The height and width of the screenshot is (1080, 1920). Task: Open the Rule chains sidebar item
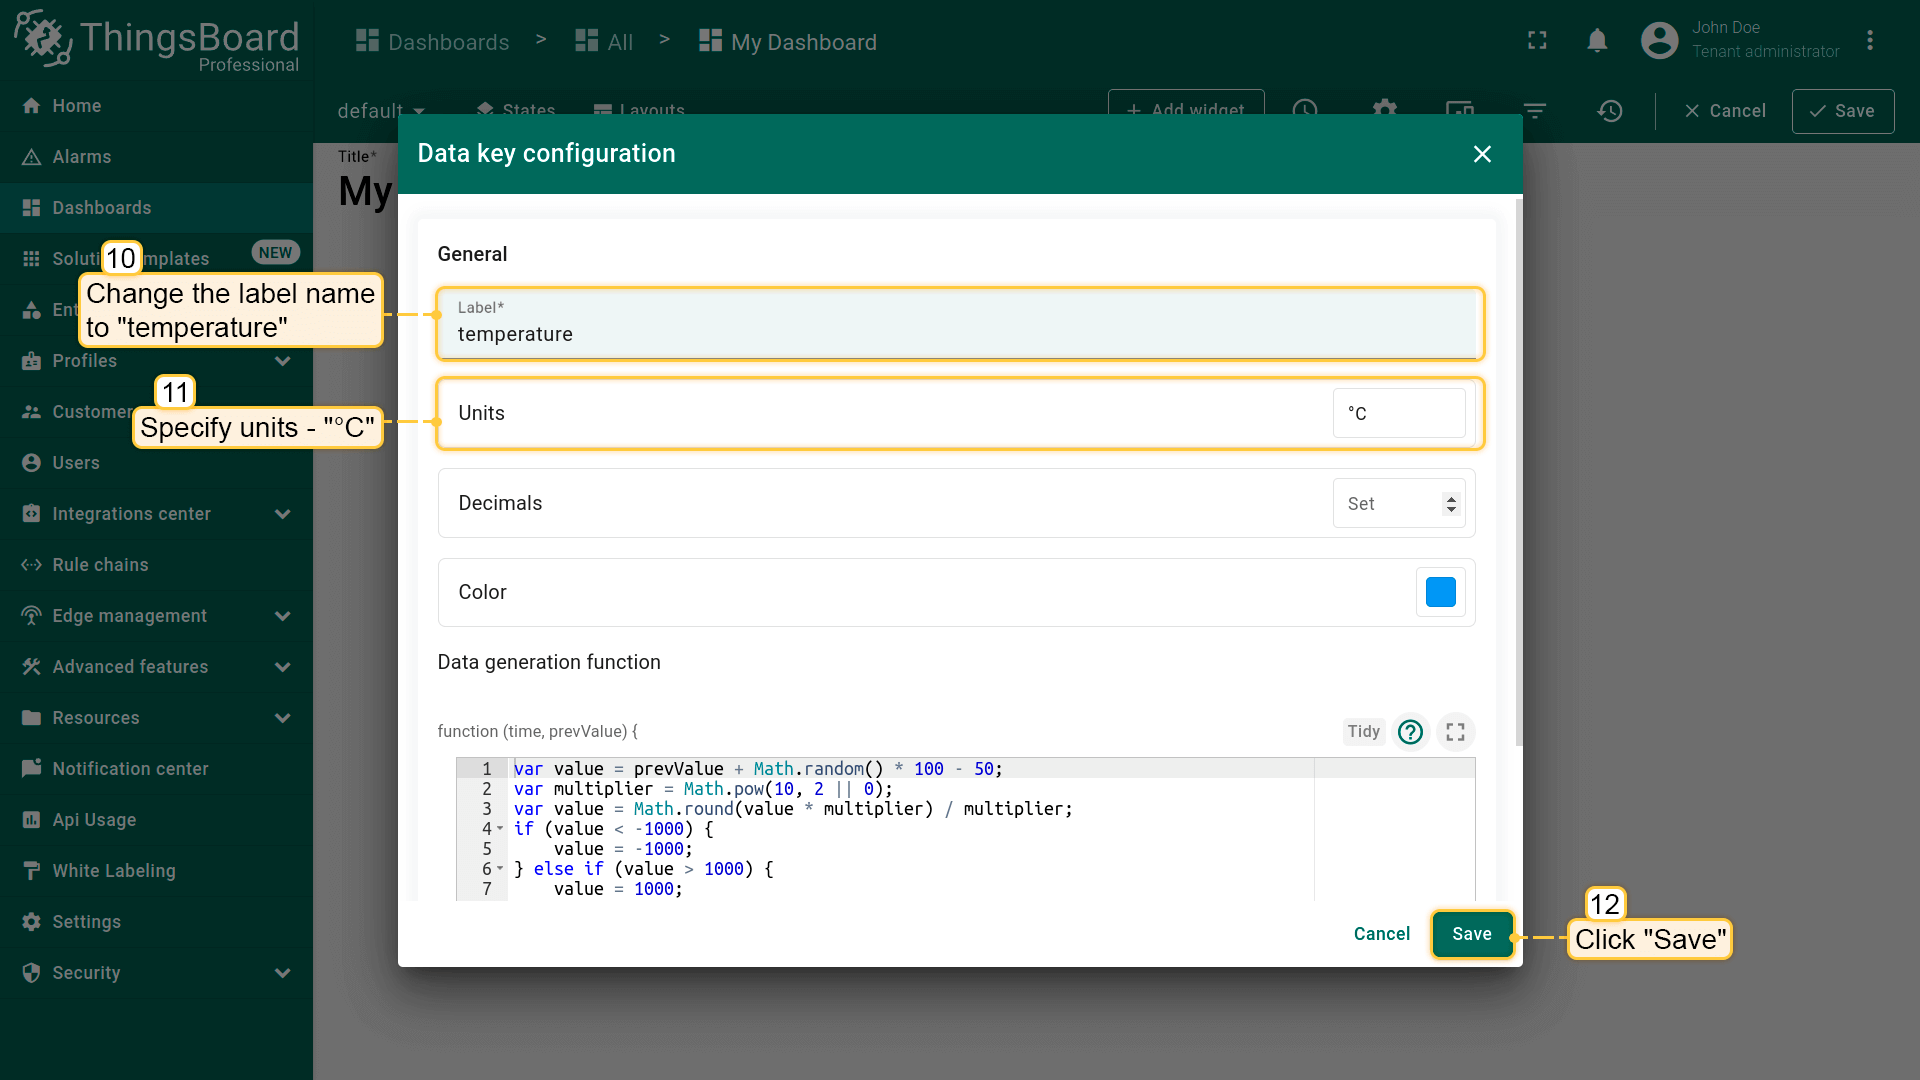point(100,565)
